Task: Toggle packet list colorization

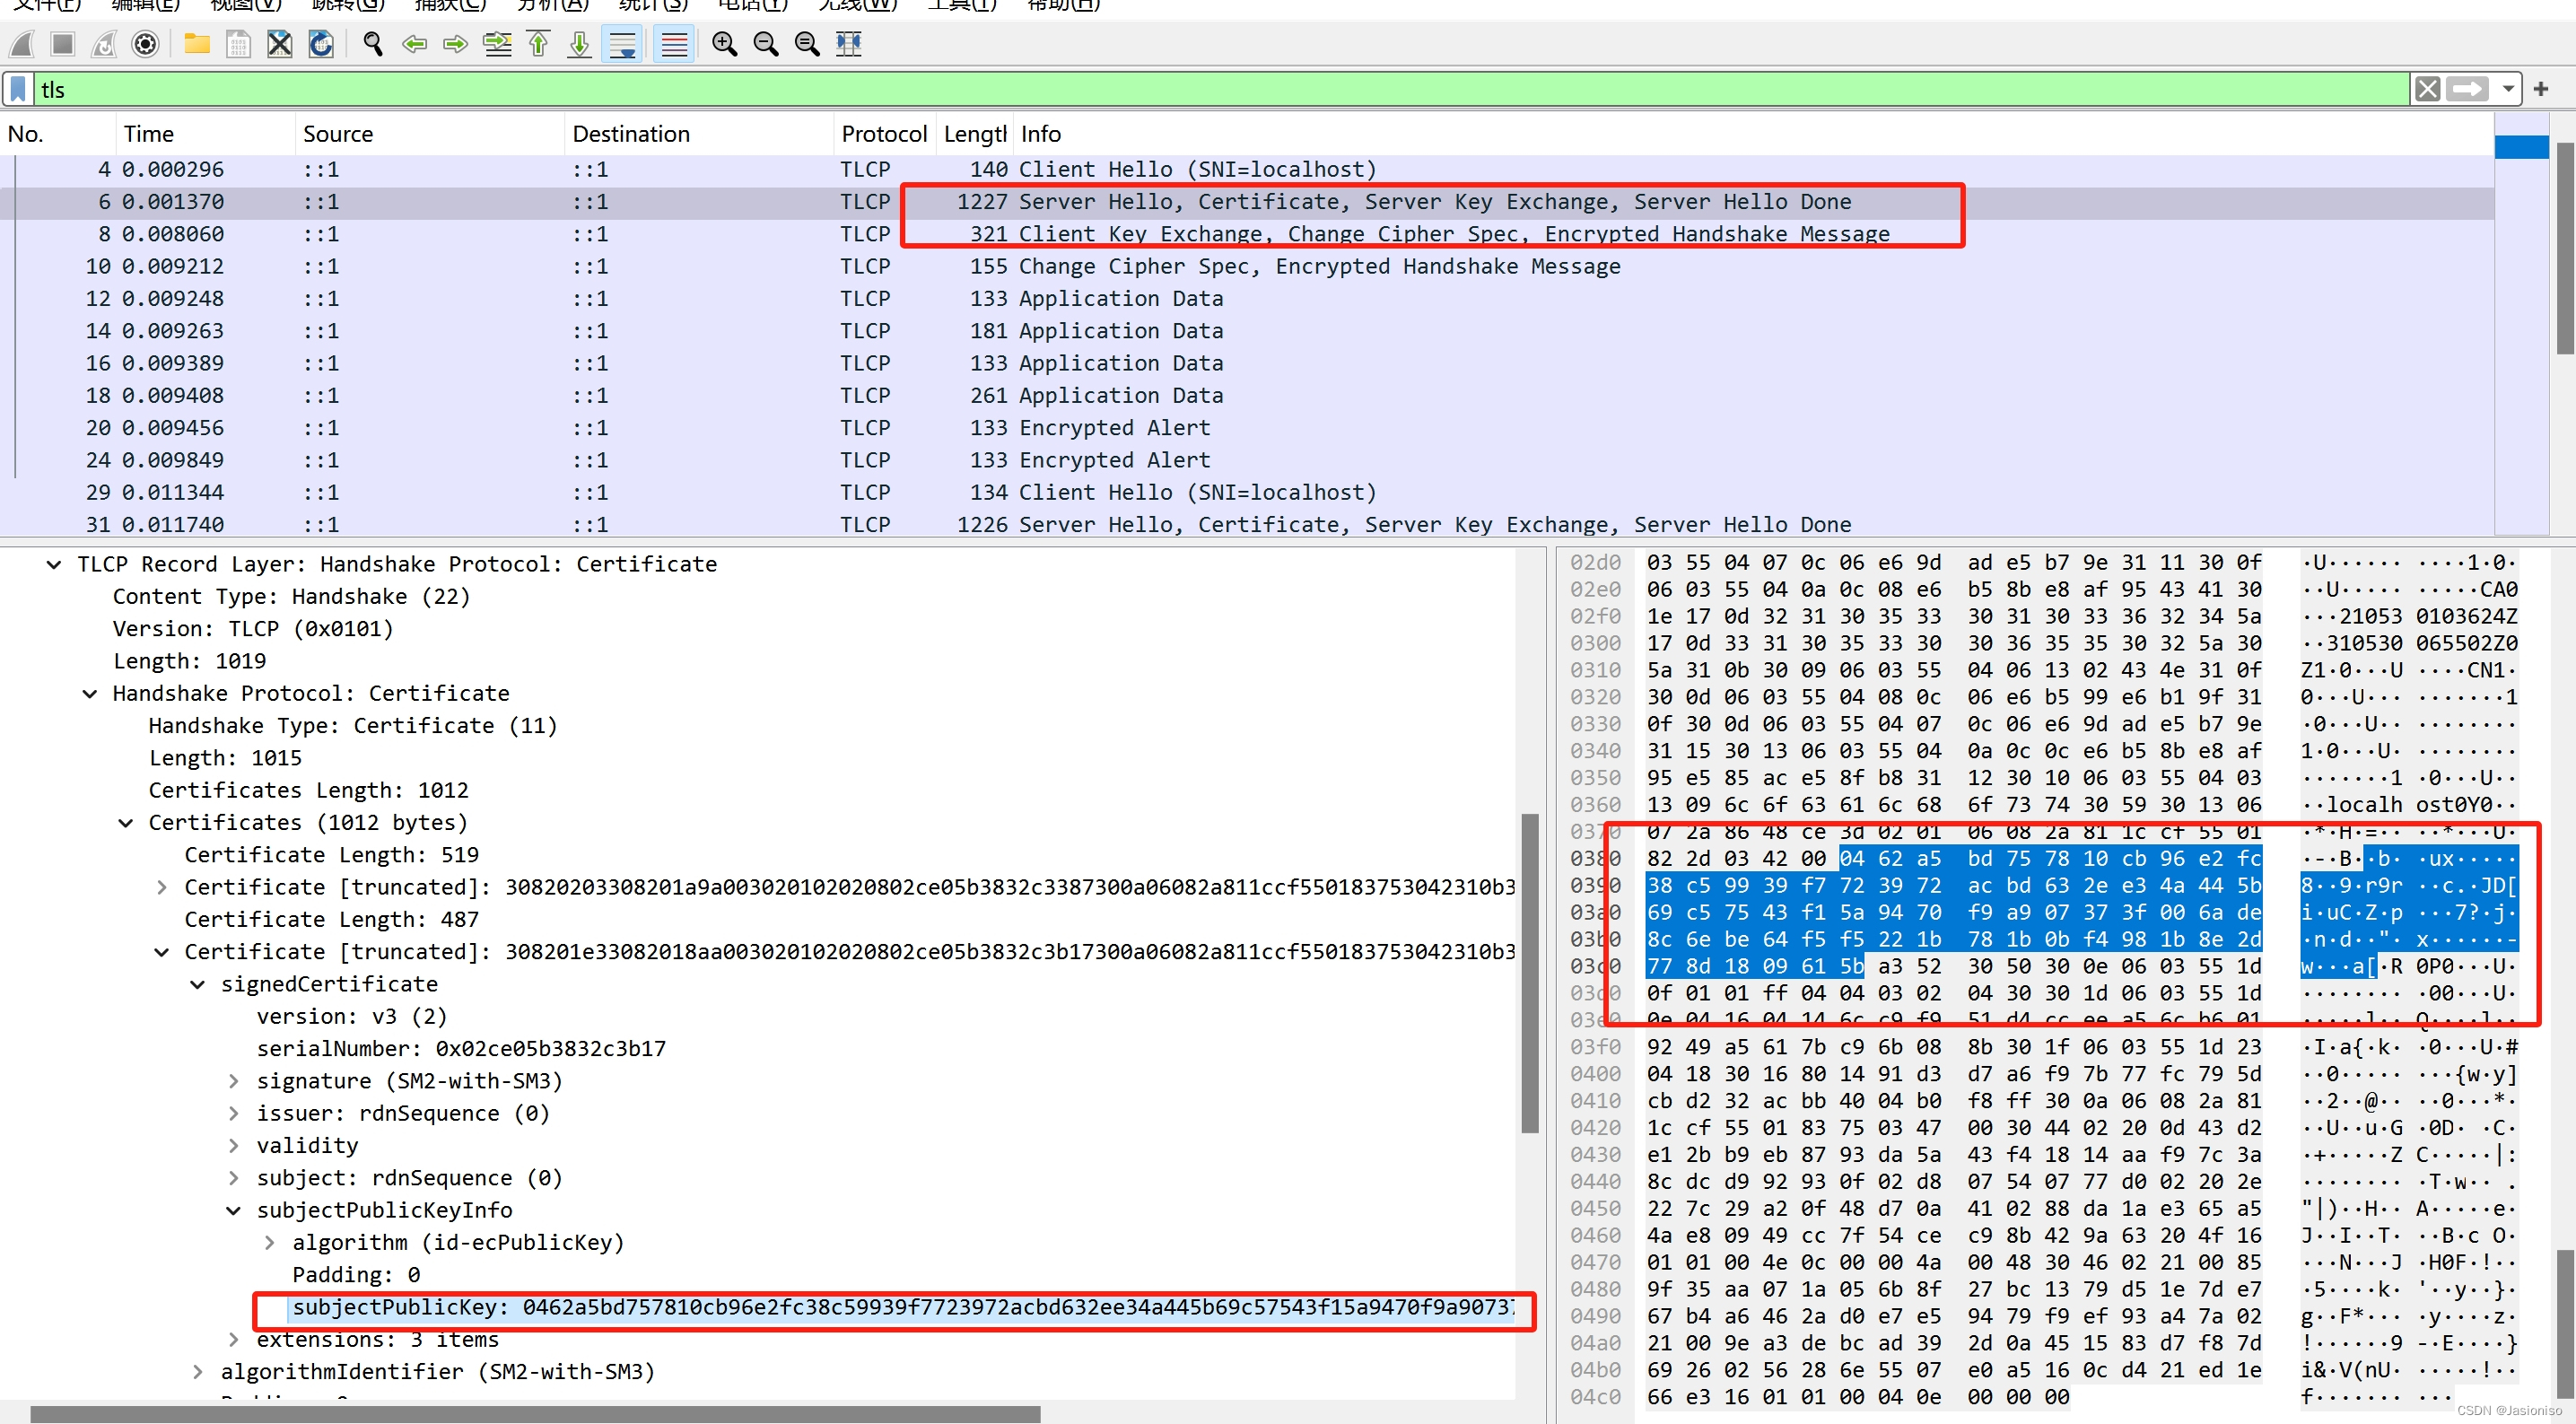Action: [x=675, y=44]
